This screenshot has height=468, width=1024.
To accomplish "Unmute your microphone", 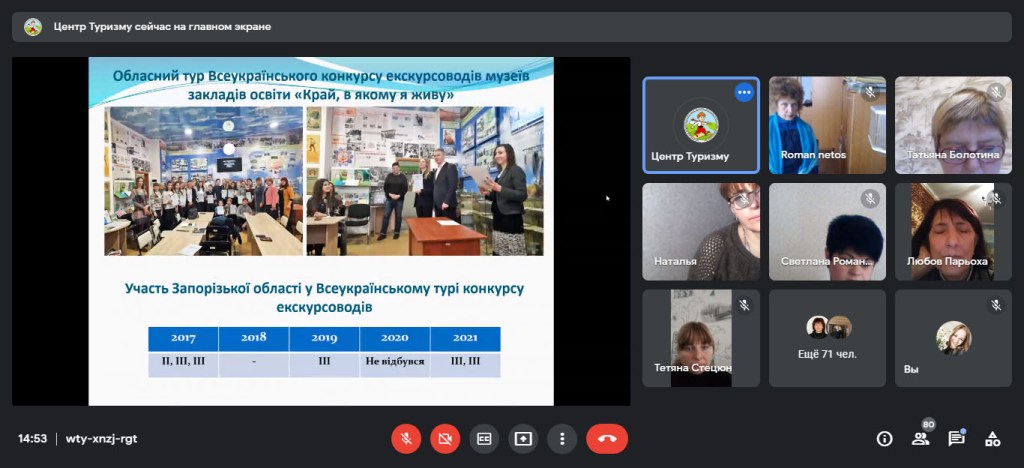I will (406, 438).
